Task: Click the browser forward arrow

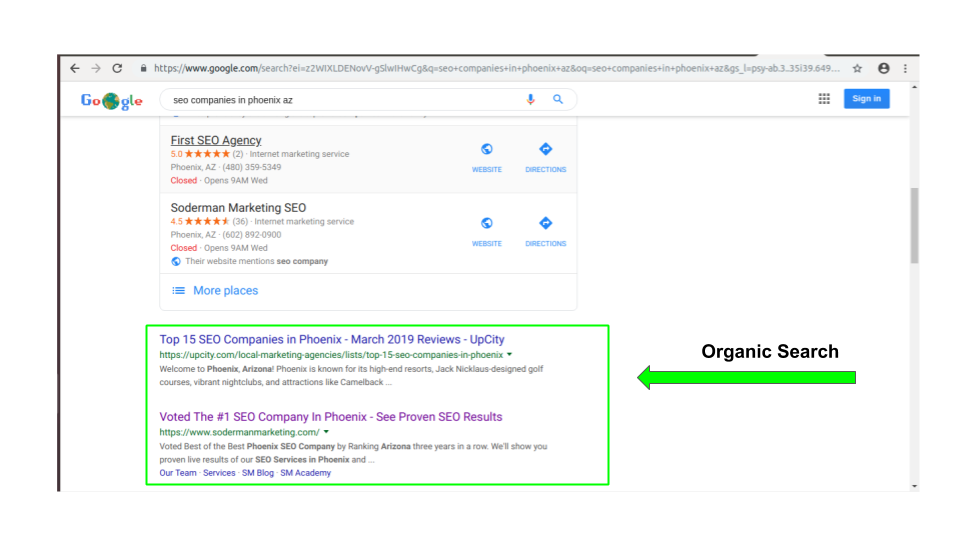Action: click(96, 69)
